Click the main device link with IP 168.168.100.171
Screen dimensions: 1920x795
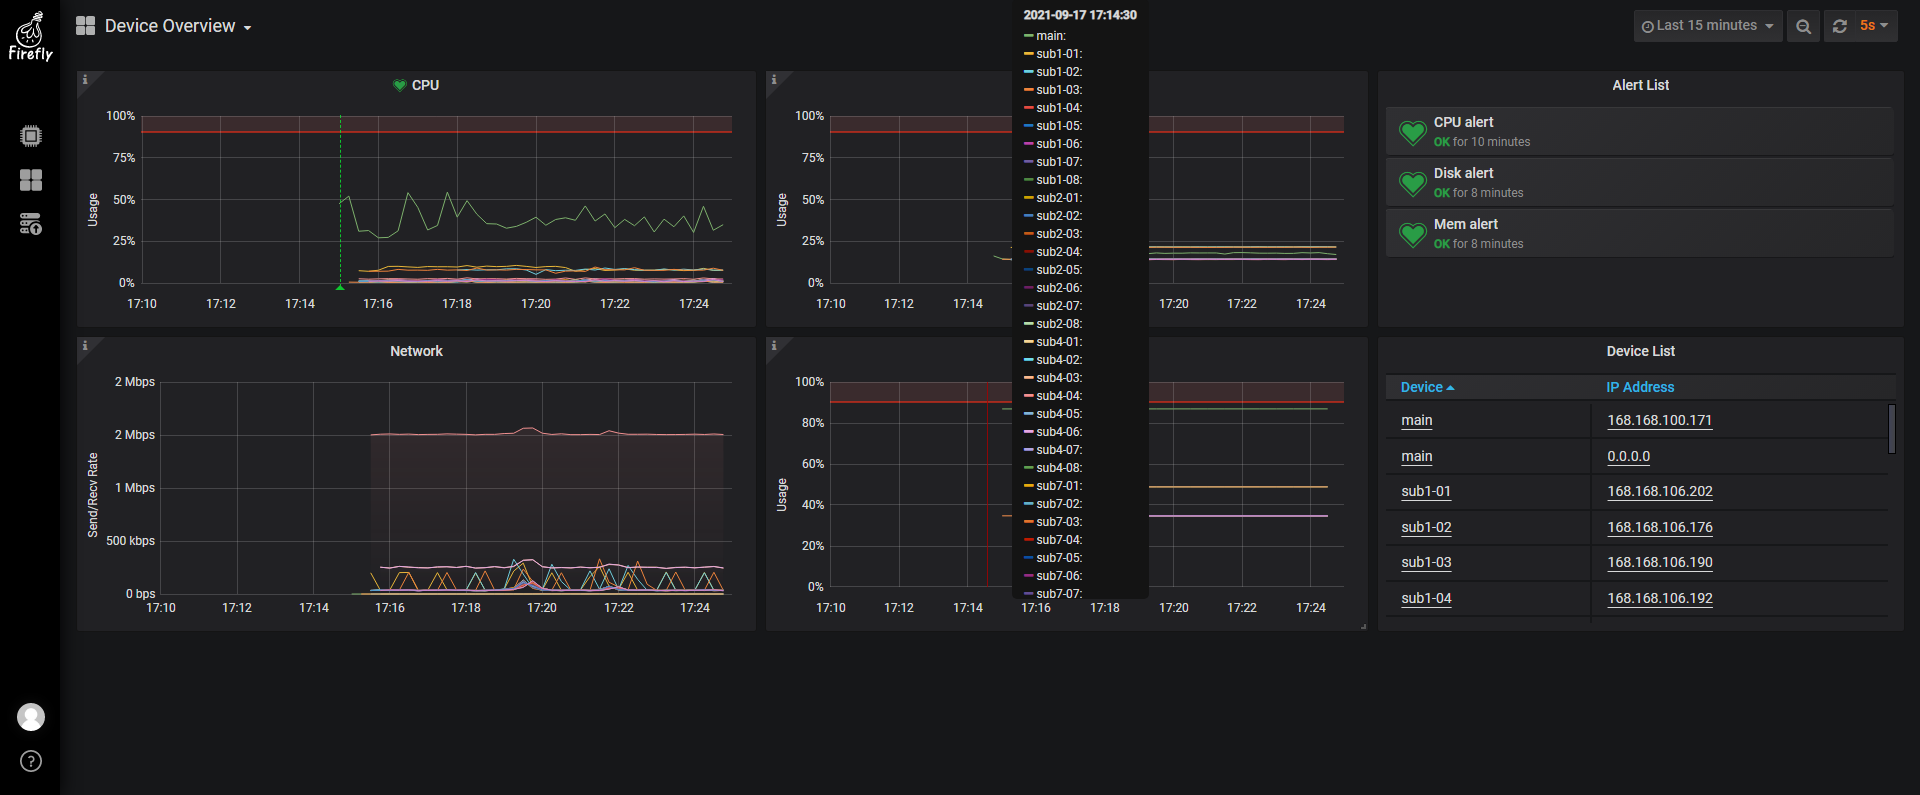point(1417,420)
